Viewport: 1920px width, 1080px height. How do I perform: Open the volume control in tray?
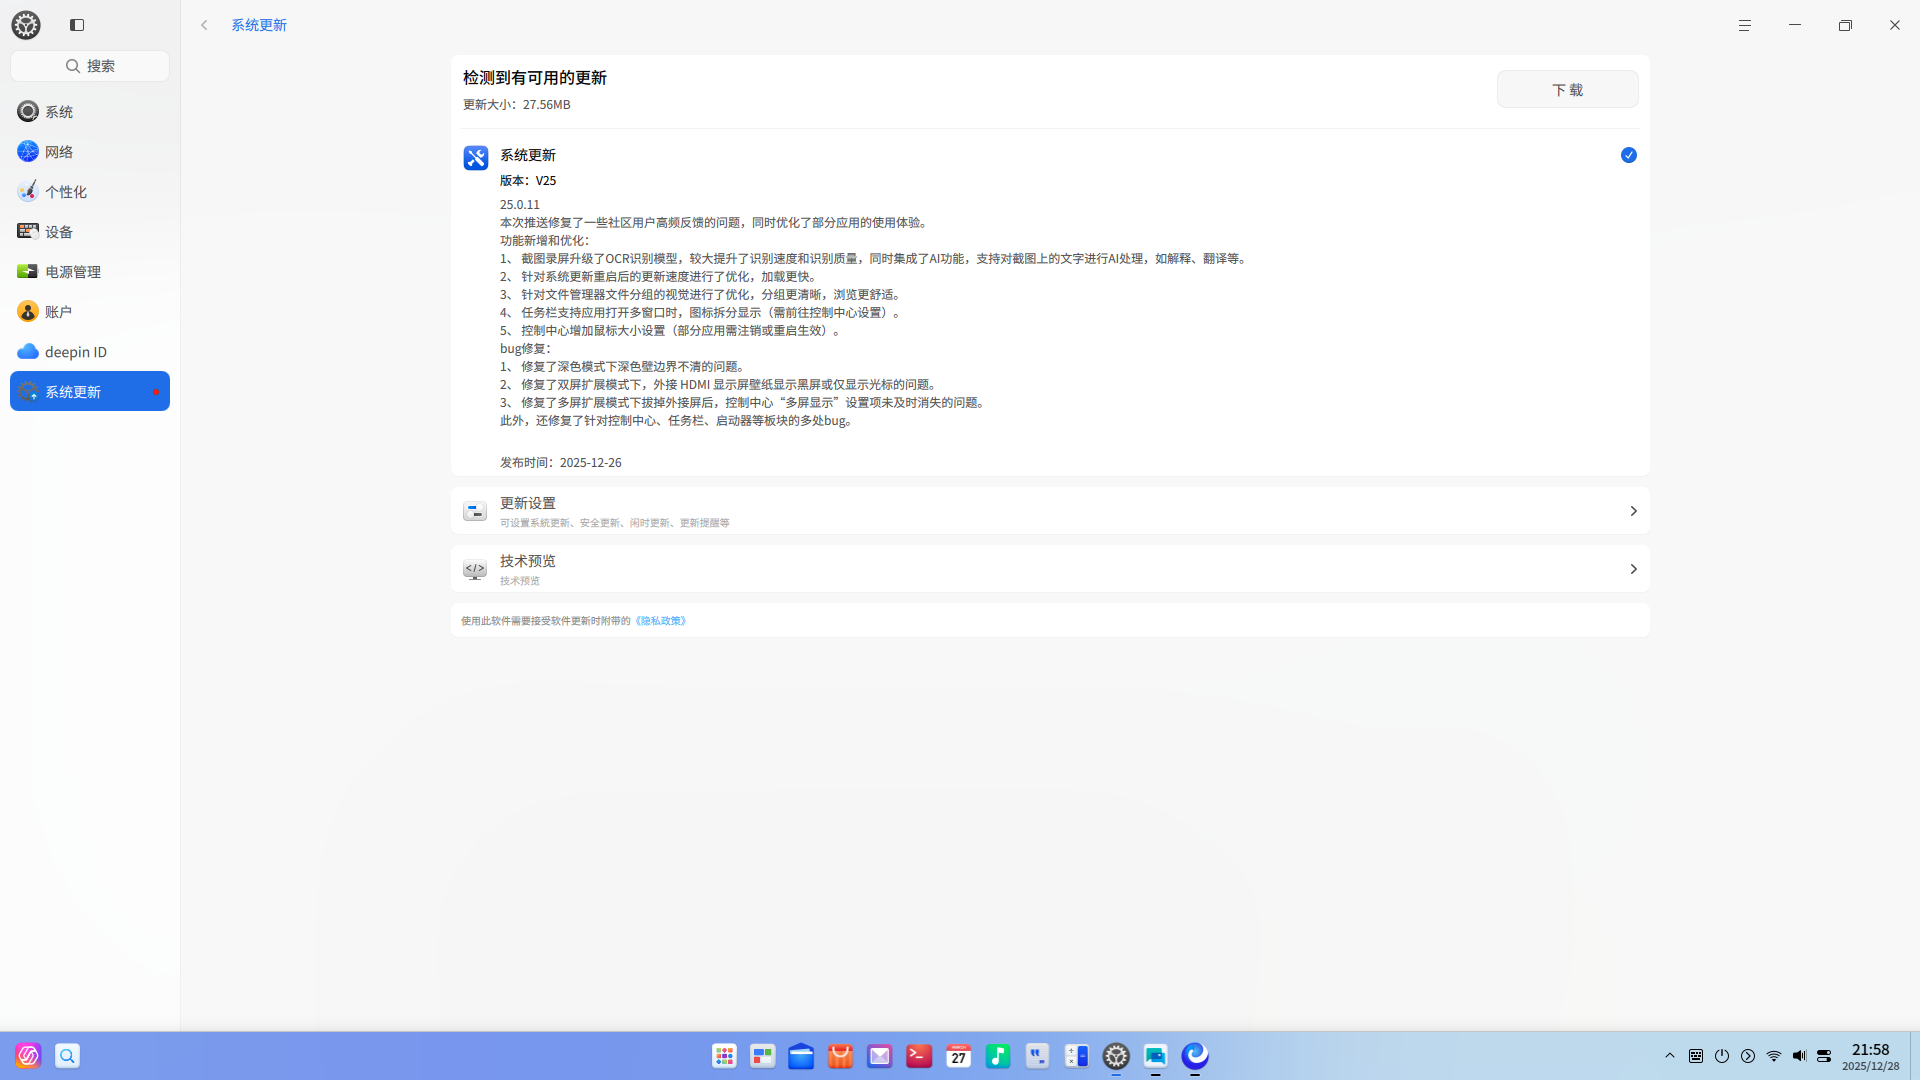click(1799, 1056)
